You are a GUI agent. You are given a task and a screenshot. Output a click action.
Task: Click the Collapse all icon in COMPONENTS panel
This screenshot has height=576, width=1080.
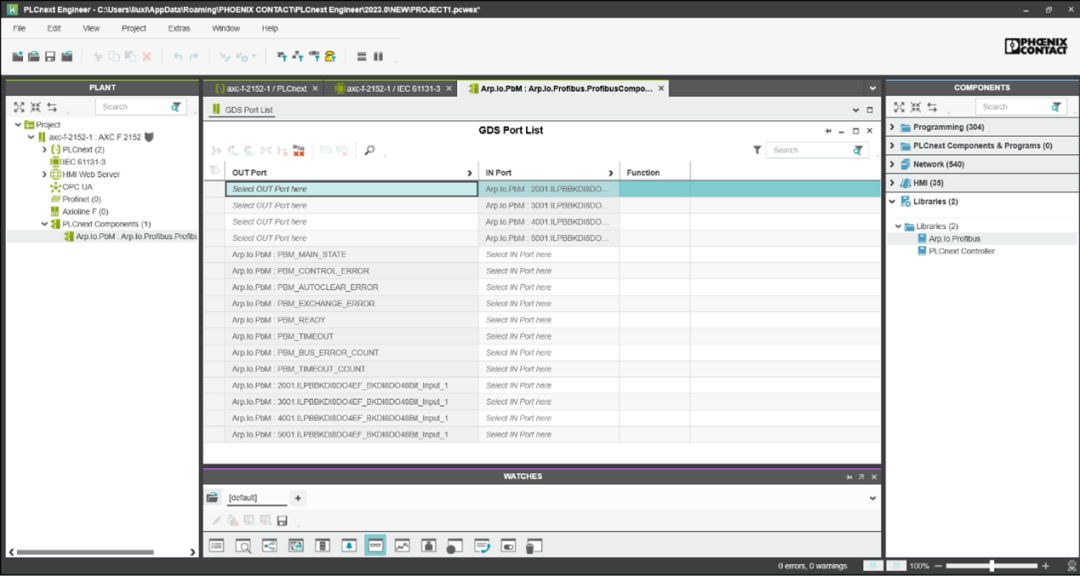tap(916, 107)
